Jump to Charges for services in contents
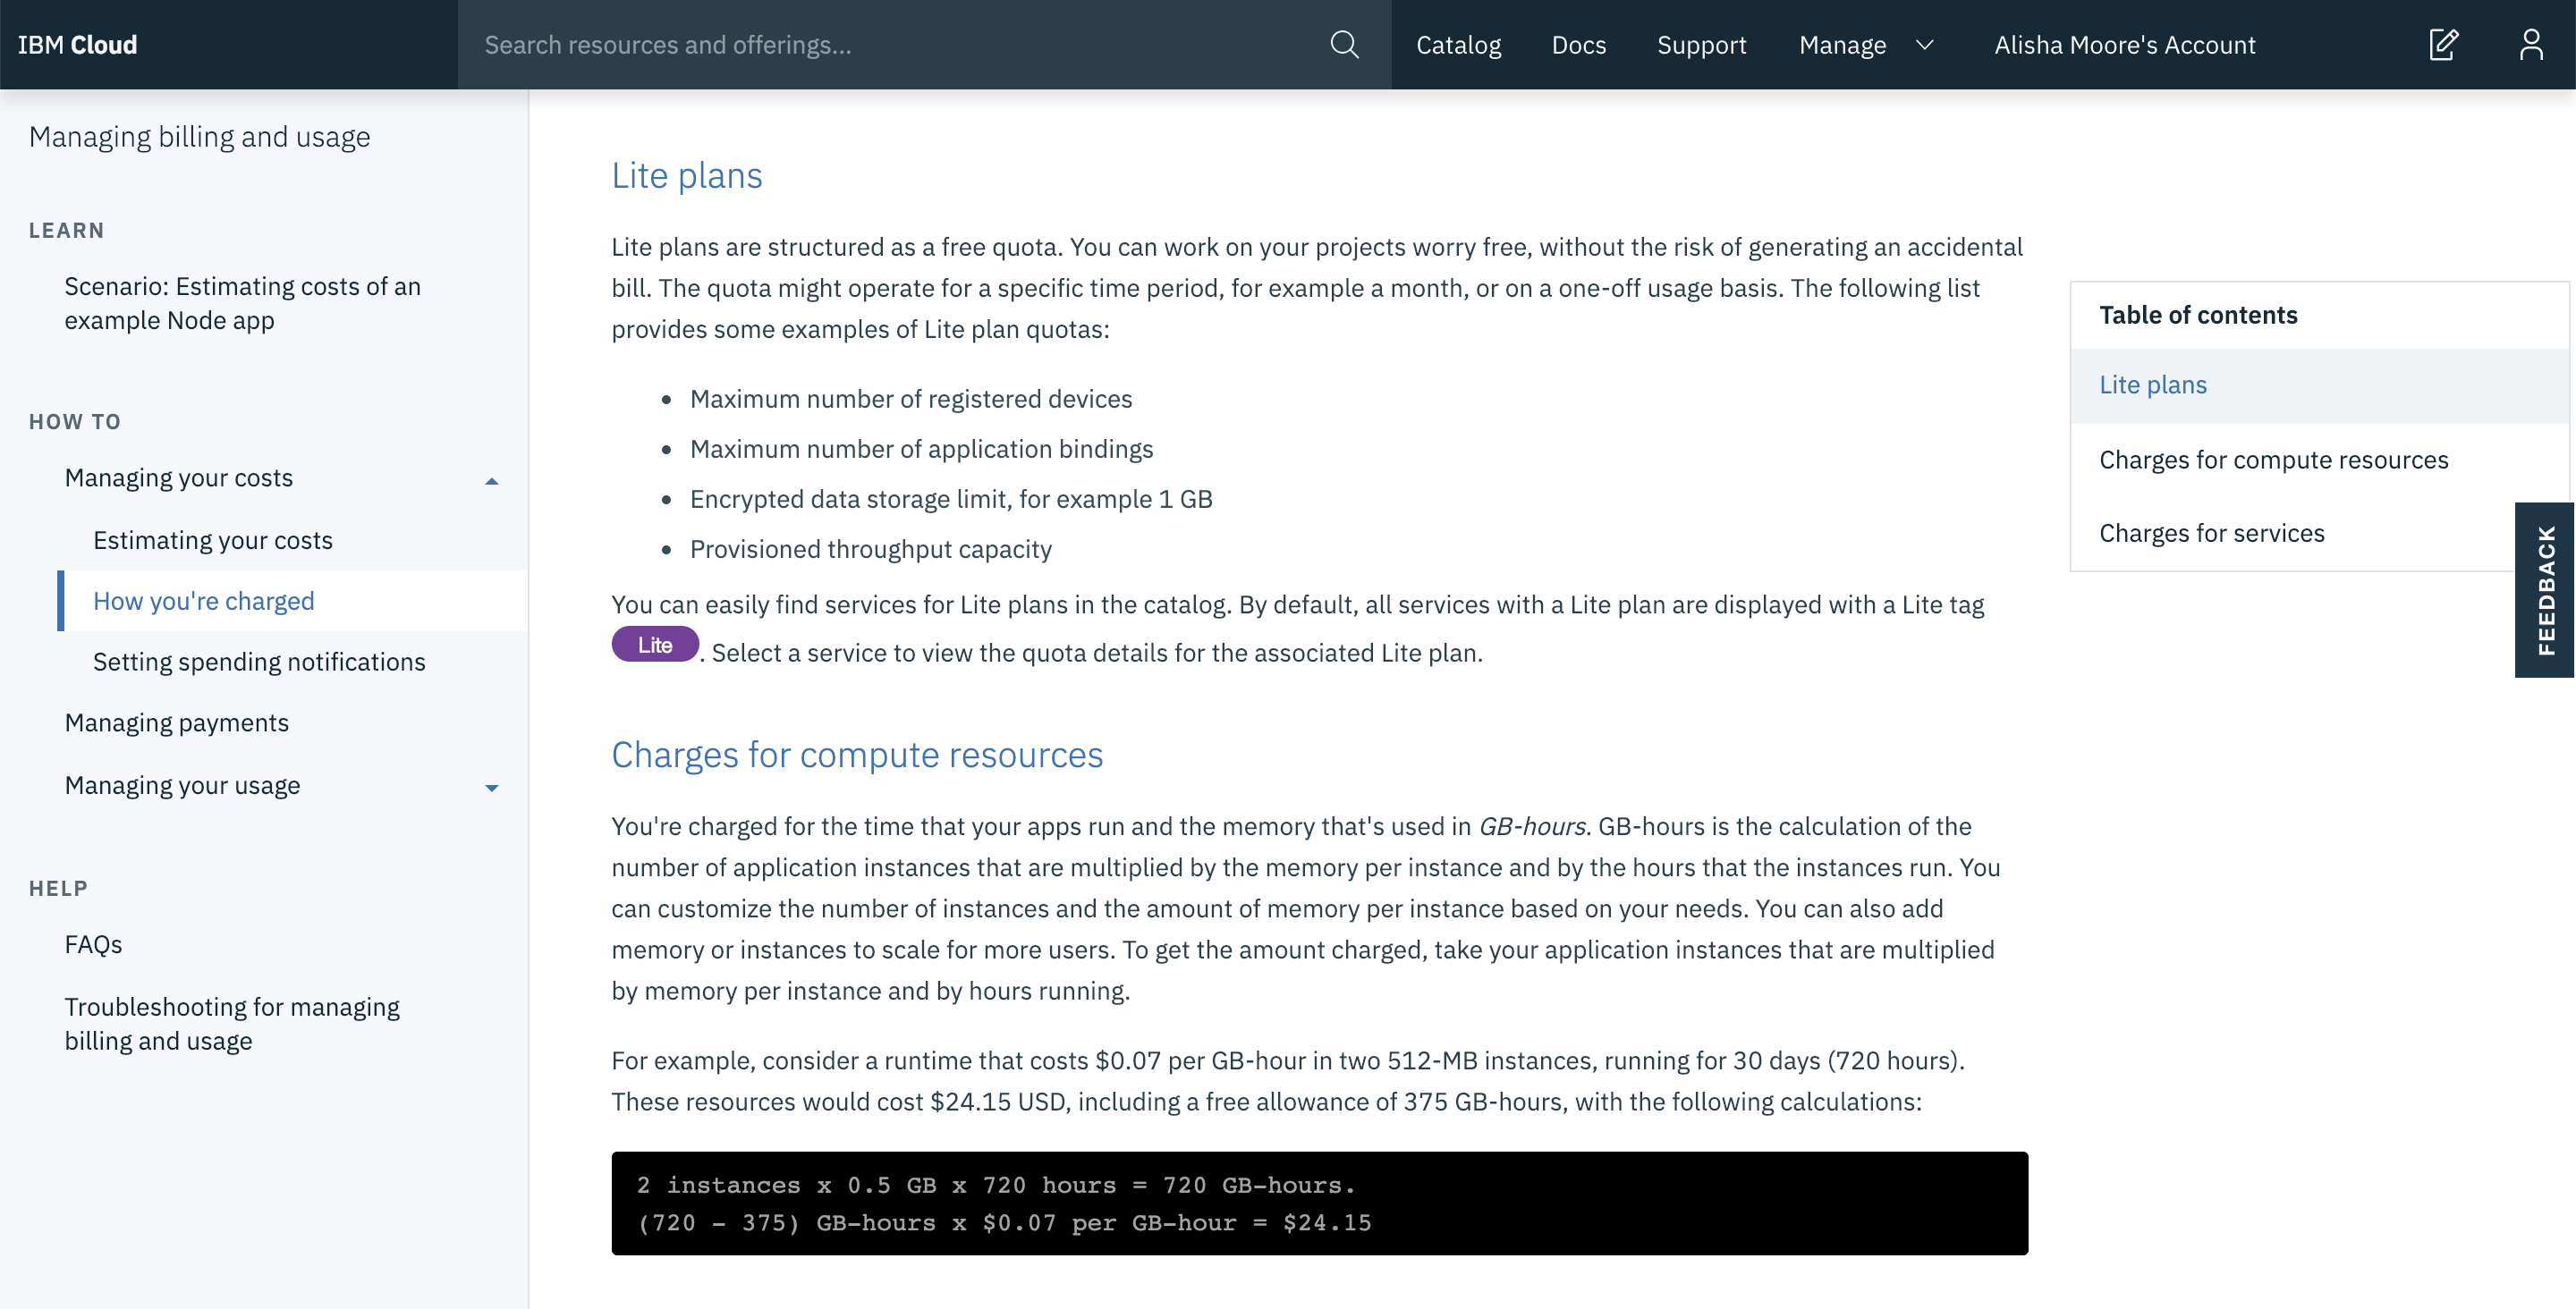The image size is (2576, 1309). click(x=2211, y=533)
